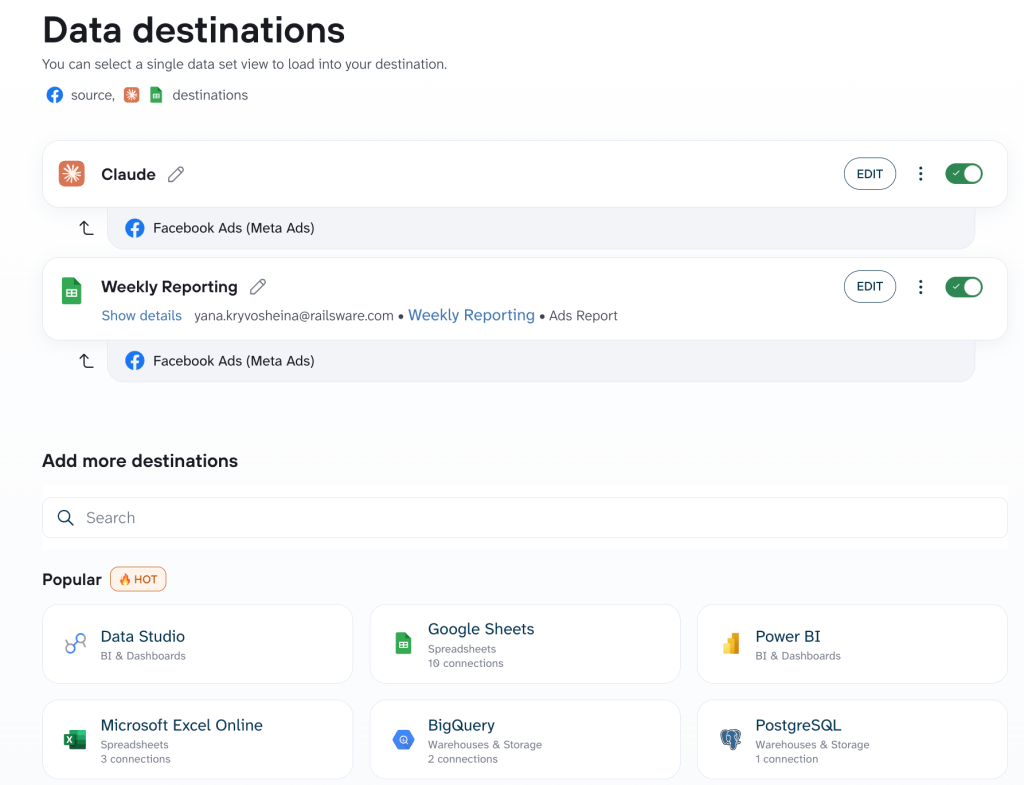Toggle off the Claude destination switch
This screenshot has width=1024, height=785.
(x=964, y=174)
